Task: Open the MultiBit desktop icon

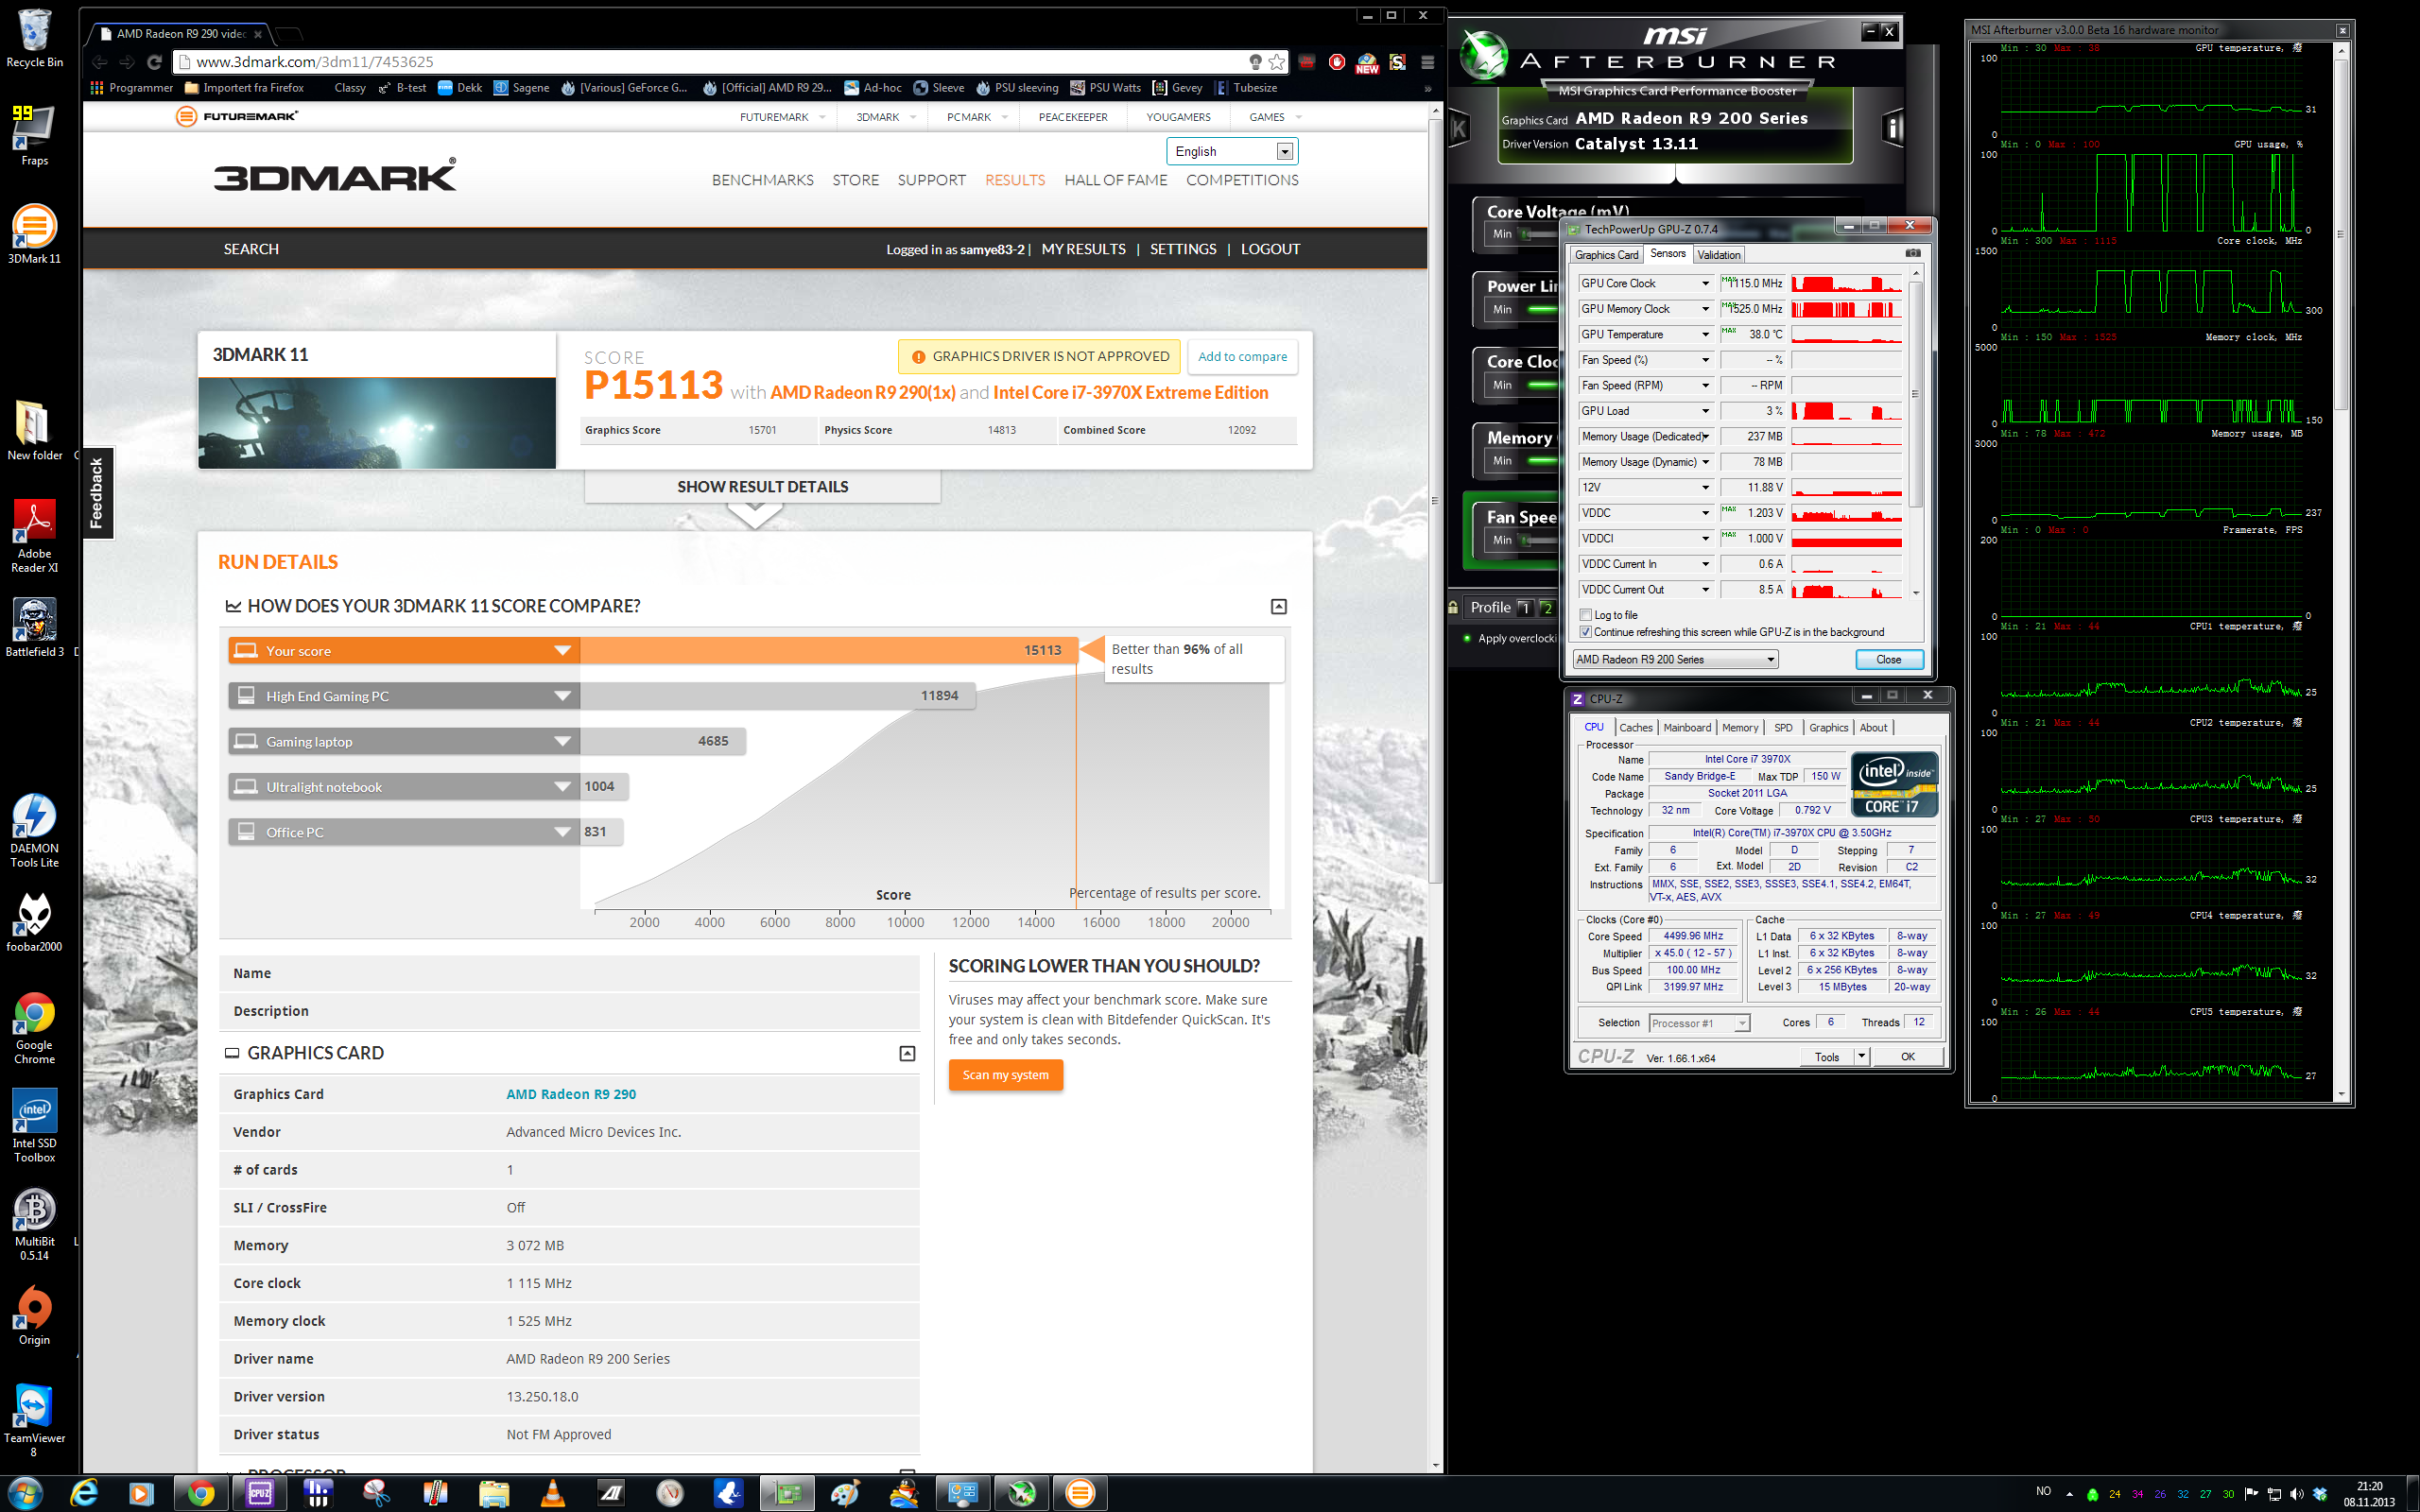Action: coord(34,1224)
